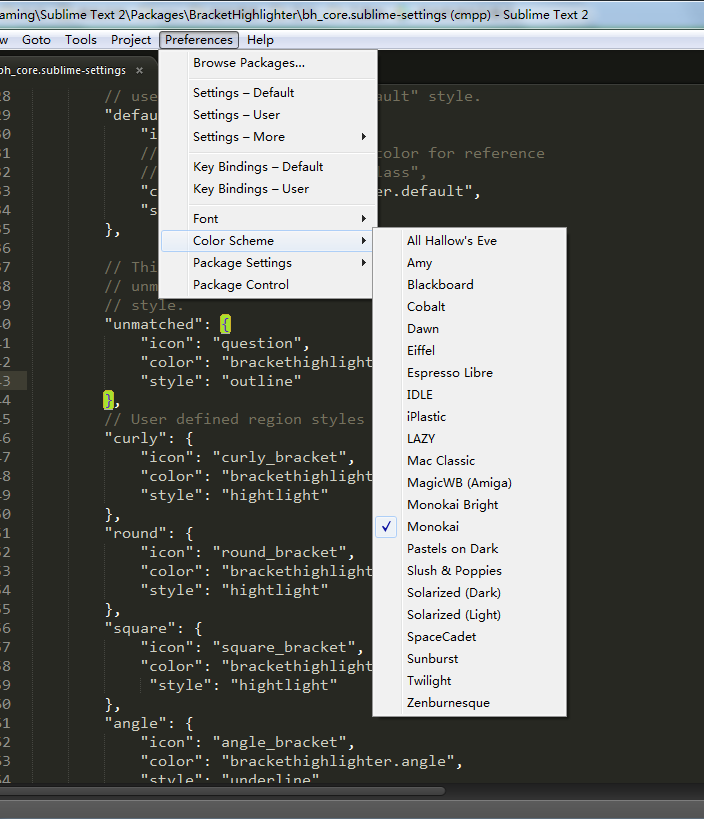Click "square_bracket" string in editor
Viewport: 704px width, 819px height.
pyautogui.click(x=284, y=648)
